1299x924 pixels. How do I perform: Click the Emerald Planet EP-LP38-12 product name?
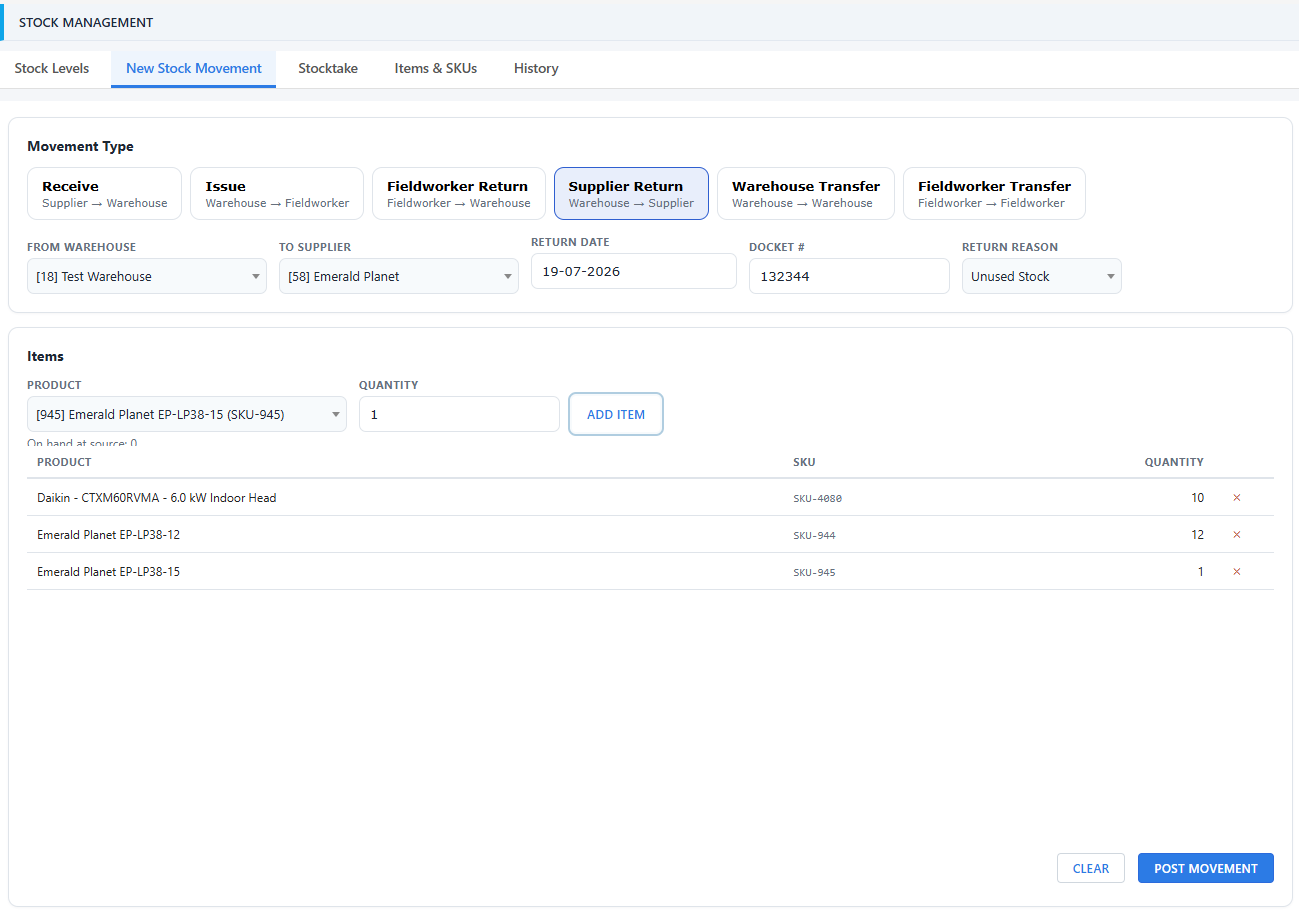[x=109, y=535]
